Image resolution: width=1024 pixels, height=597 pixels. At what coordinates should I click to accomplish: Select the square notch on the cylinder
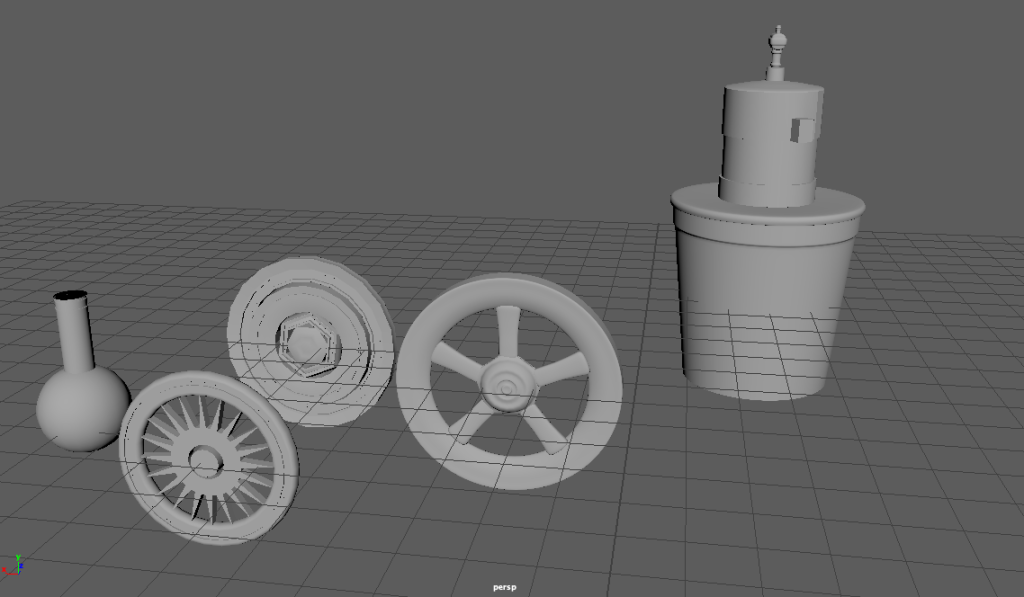803,129
